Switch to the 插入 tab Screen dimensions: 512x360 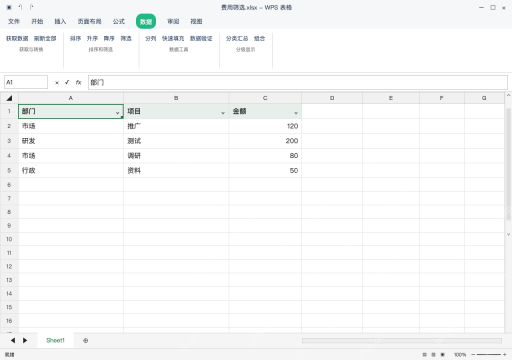[x=60, y=21]
